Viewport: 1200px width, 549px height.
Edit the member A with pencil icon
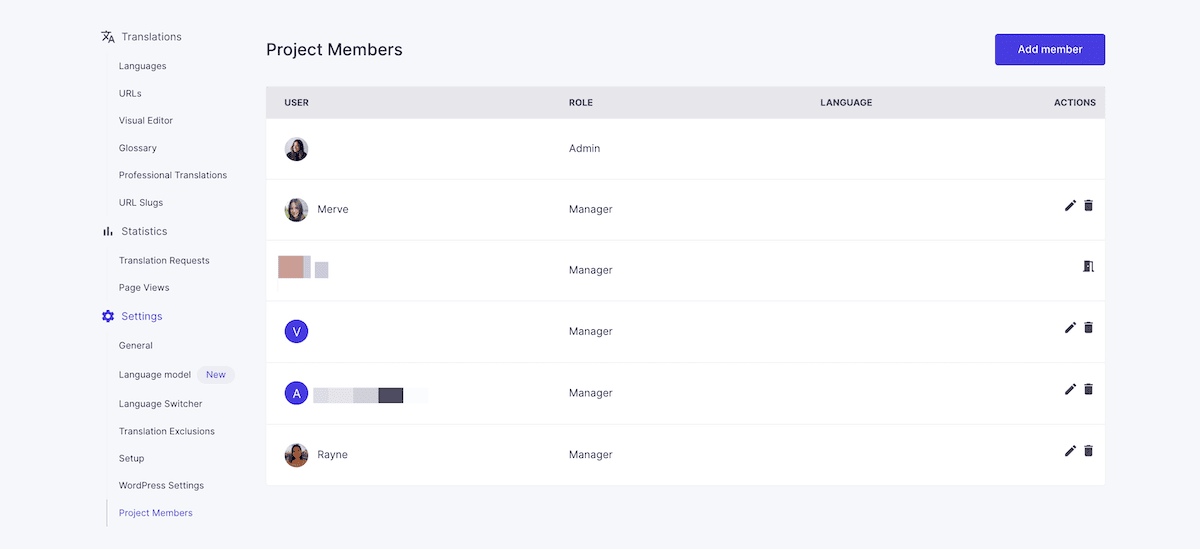[1070, 389]
